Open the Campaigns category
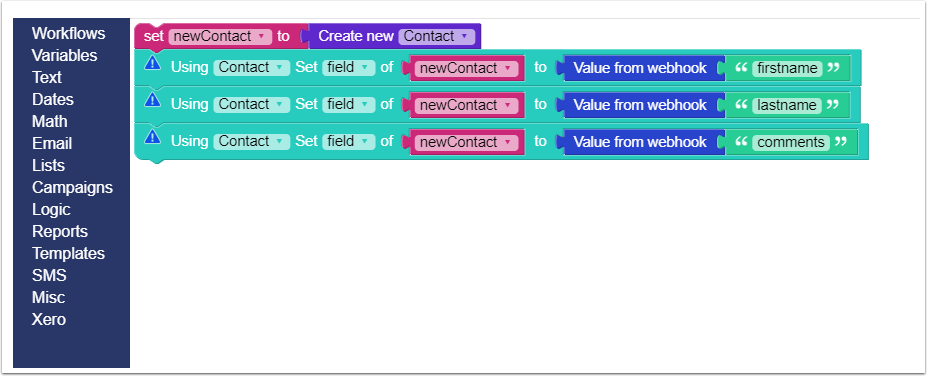 (x=72, y=187)
